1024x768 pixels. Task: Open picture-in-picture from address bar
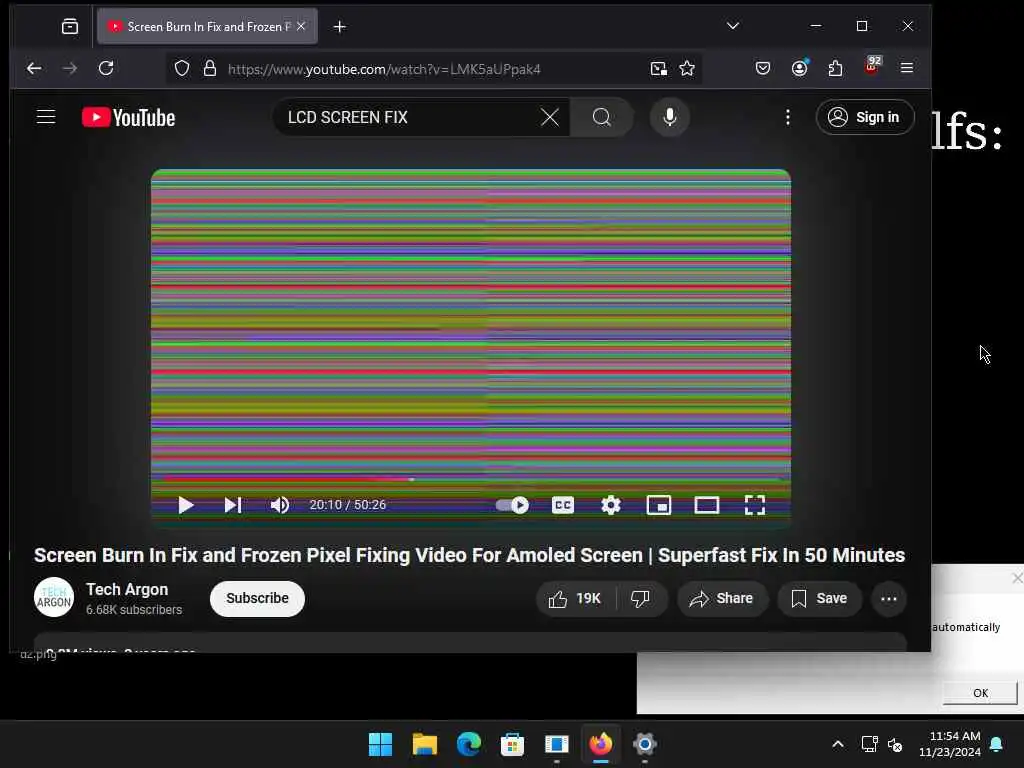pos(658,69)
